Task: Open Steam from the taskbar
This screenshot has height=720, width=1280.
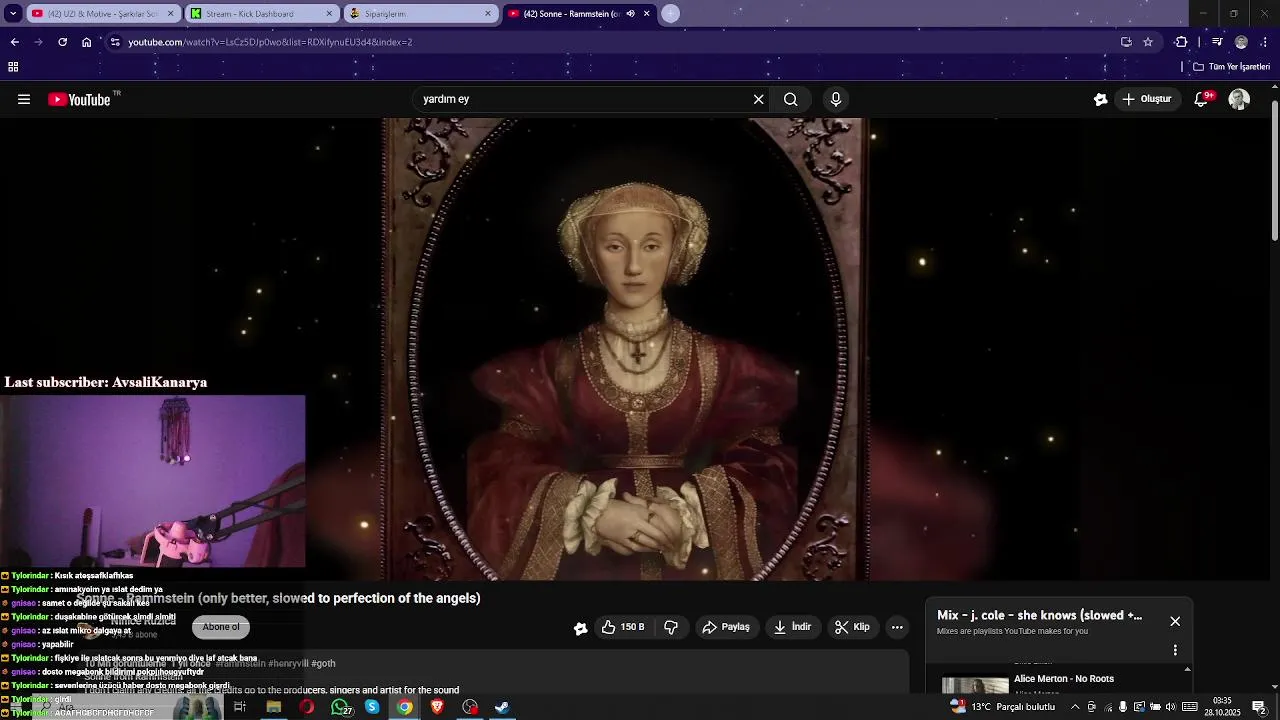Action: [503, 707]
